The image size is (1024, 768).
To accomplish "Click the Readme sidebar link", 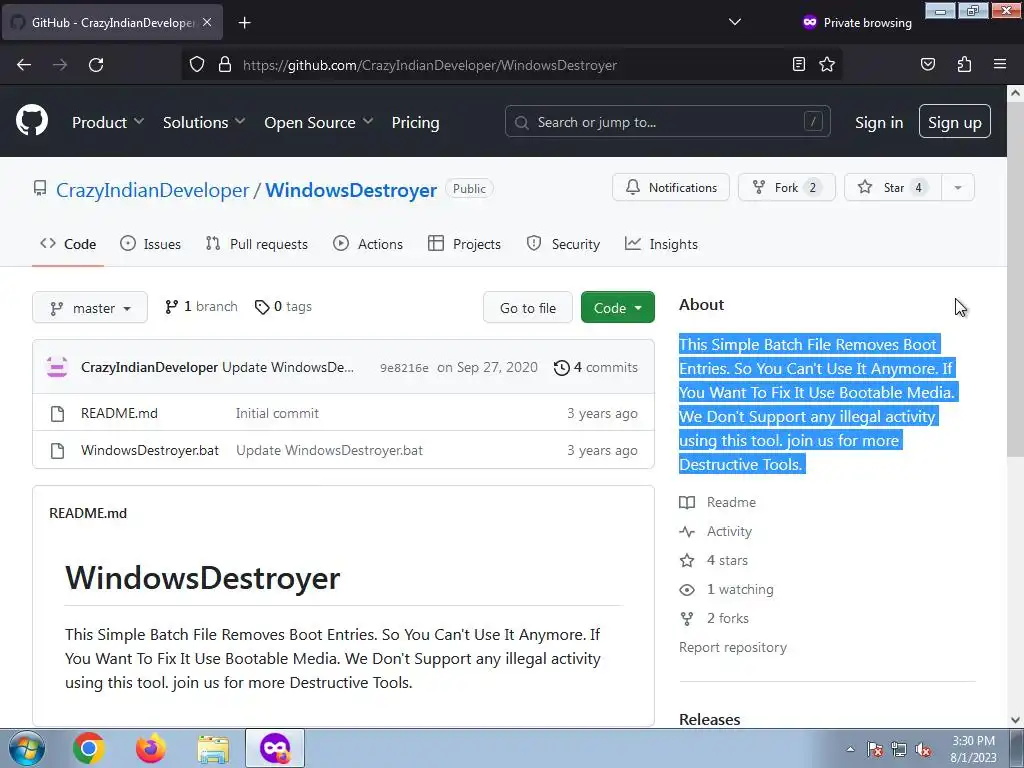I will (x=718, y=502).
